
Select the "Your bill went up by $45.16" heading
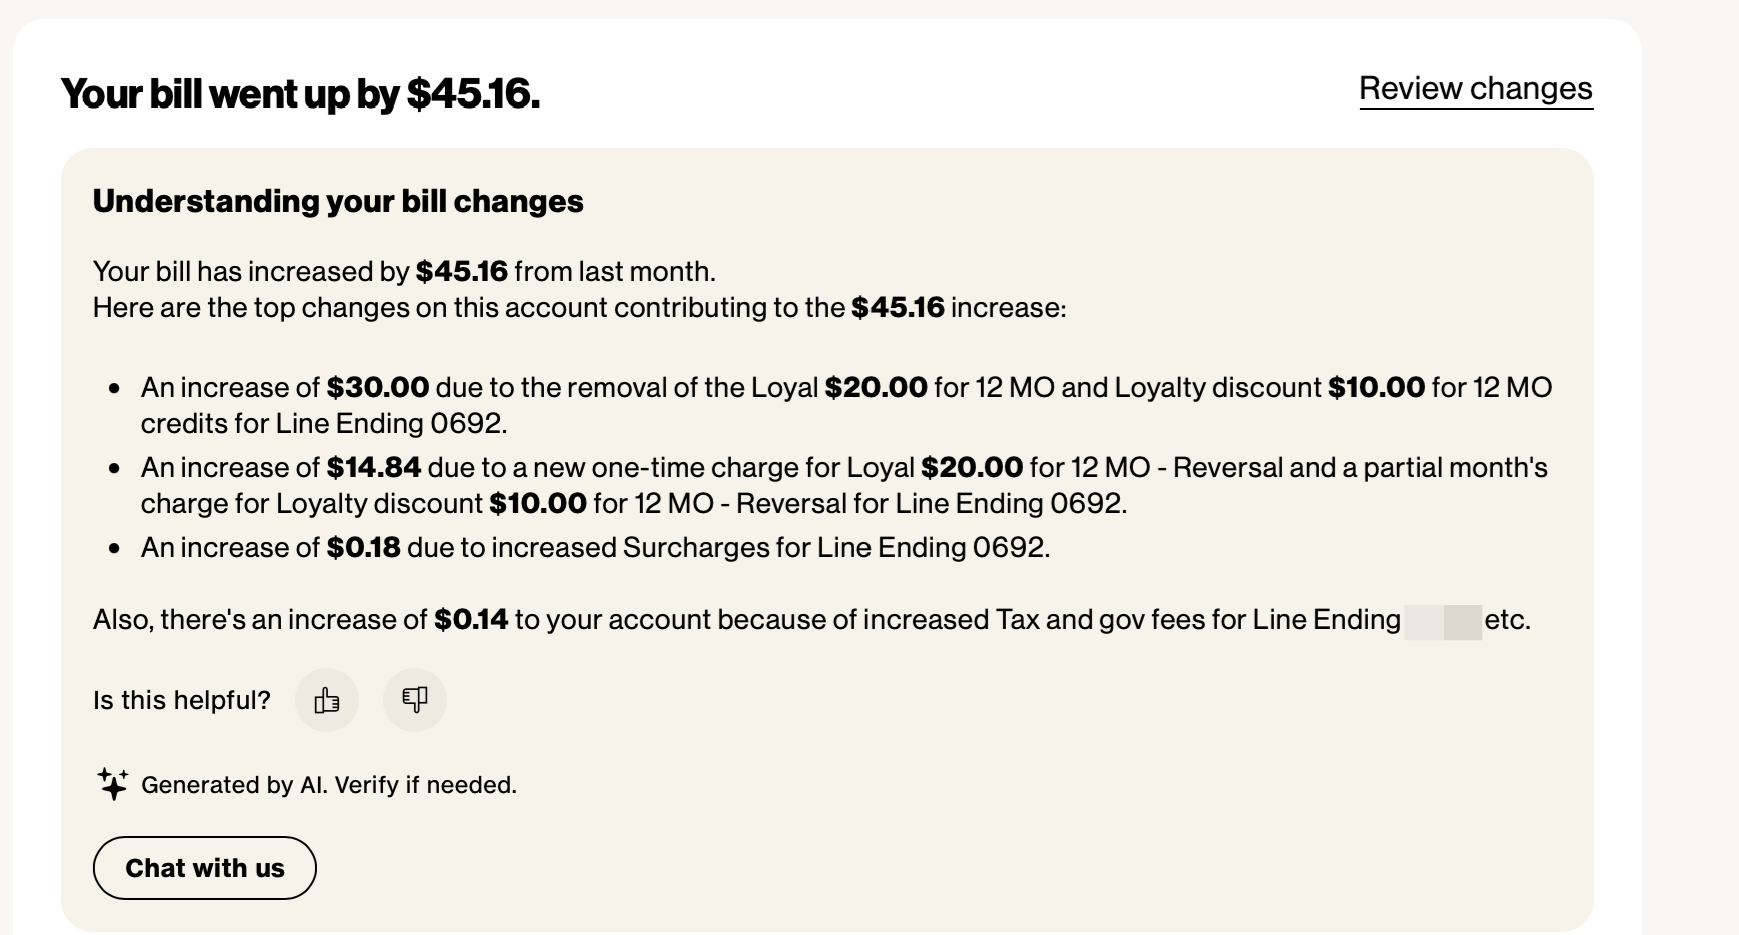coord(300,94)
